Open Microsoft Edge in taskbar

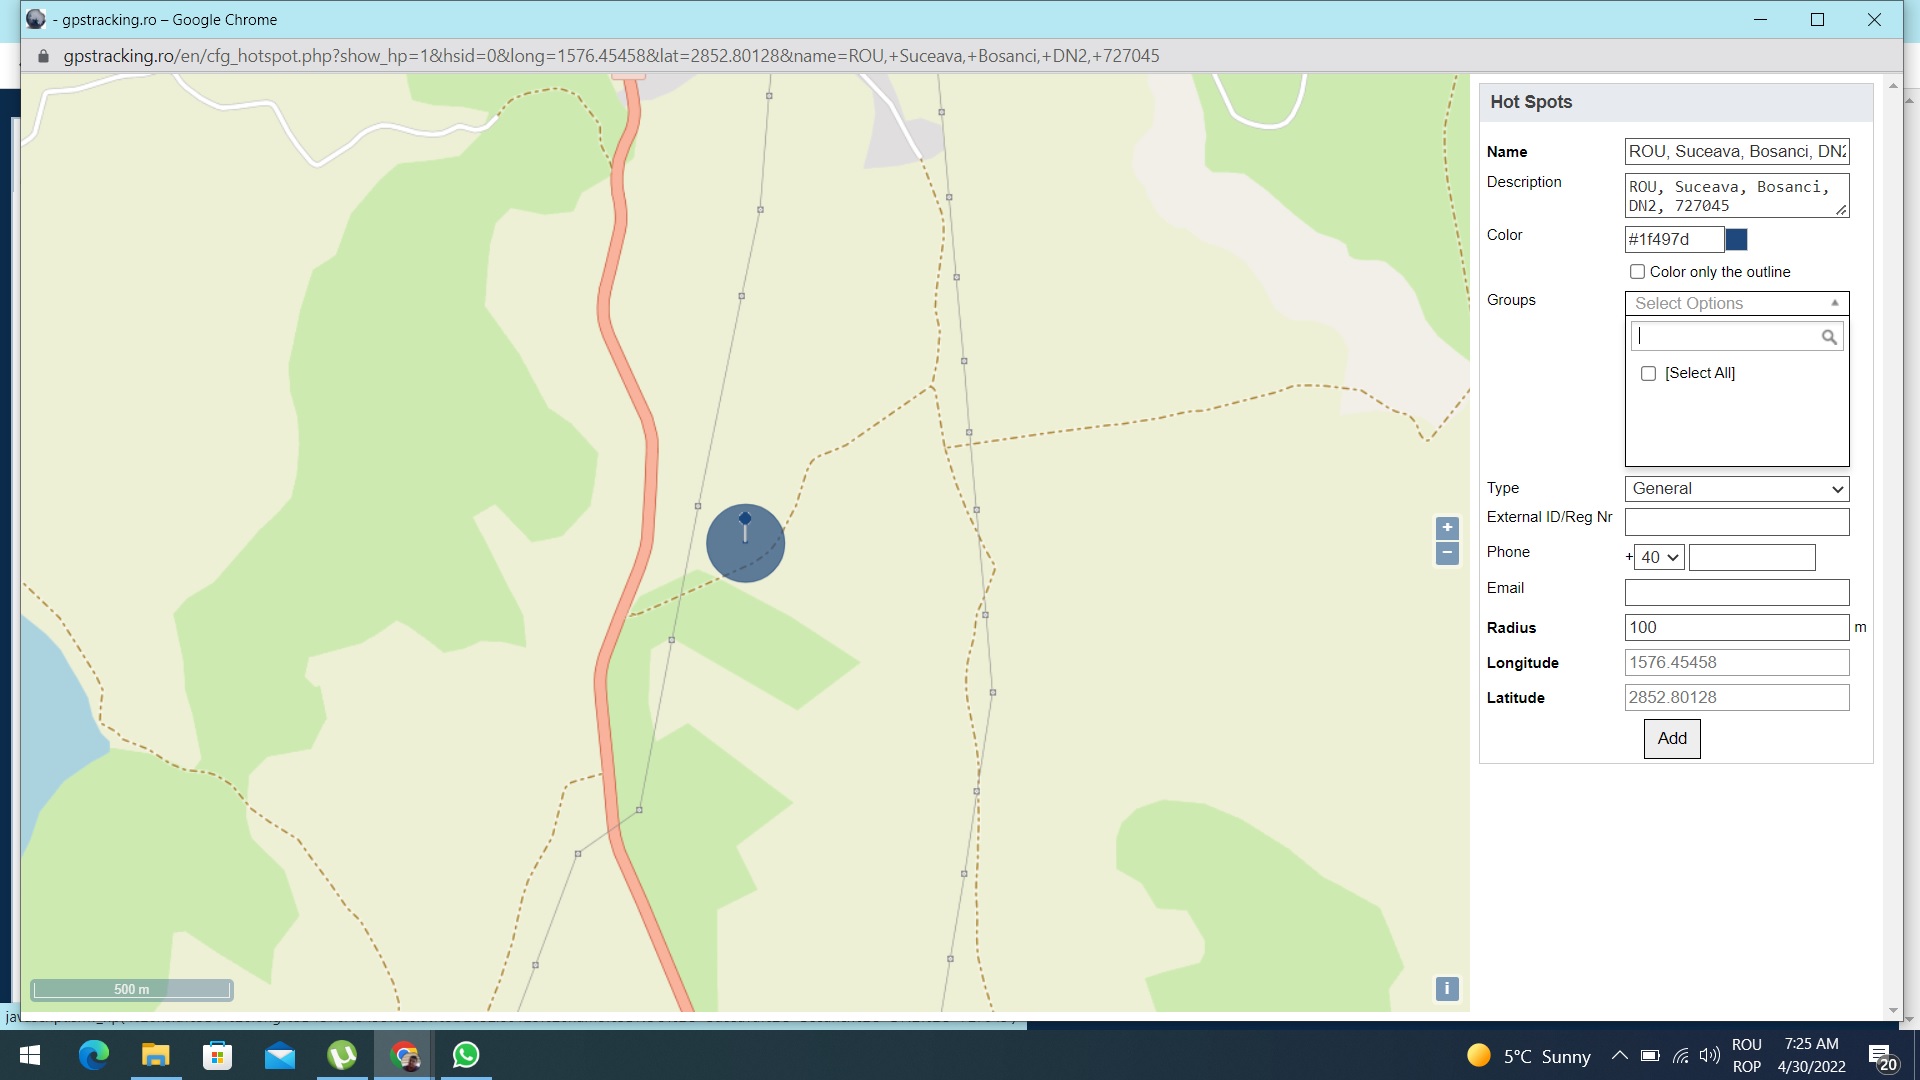point(94,1055)
